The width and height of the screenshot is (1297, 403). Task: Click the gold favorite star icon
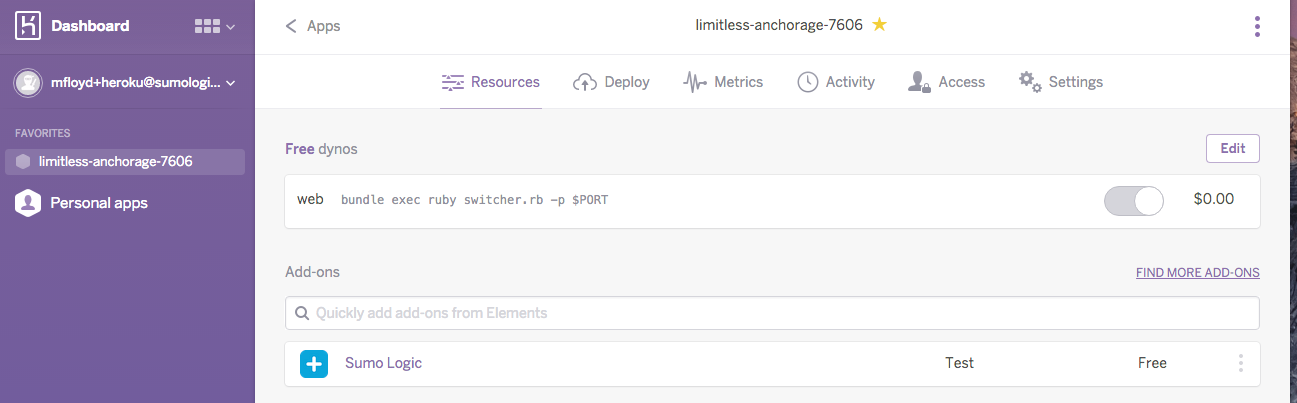click(x=879, y=25)
